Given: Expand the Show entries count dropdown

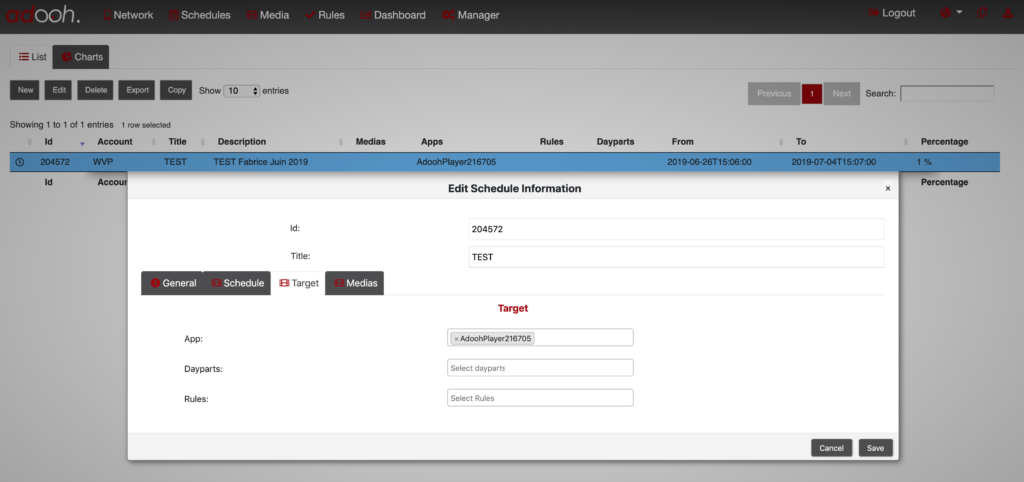Looking at the screenshot, I should coord(241,91).
